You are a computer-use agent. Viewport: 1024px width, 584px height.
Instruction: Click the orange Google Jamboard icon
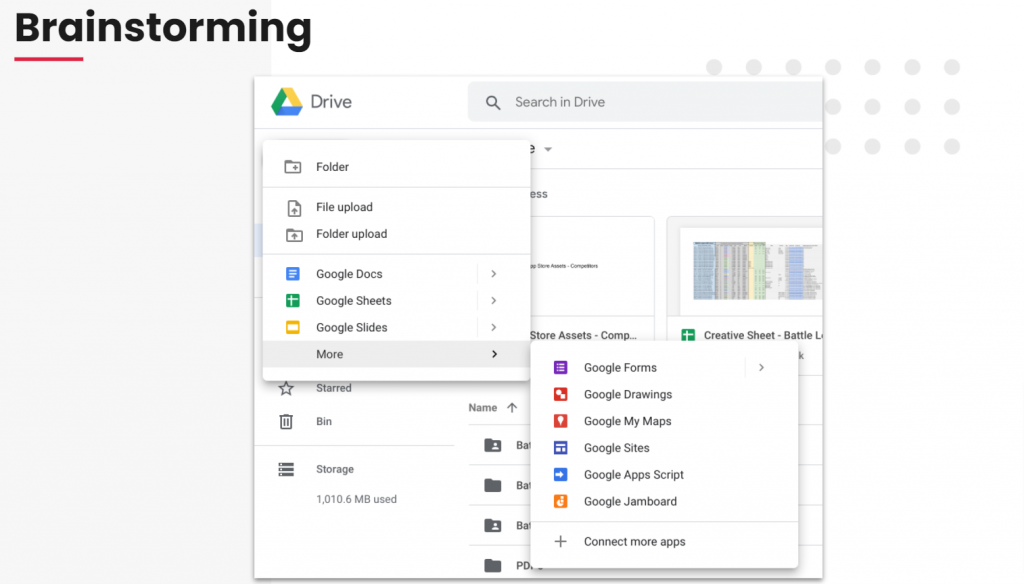(560, 502)
